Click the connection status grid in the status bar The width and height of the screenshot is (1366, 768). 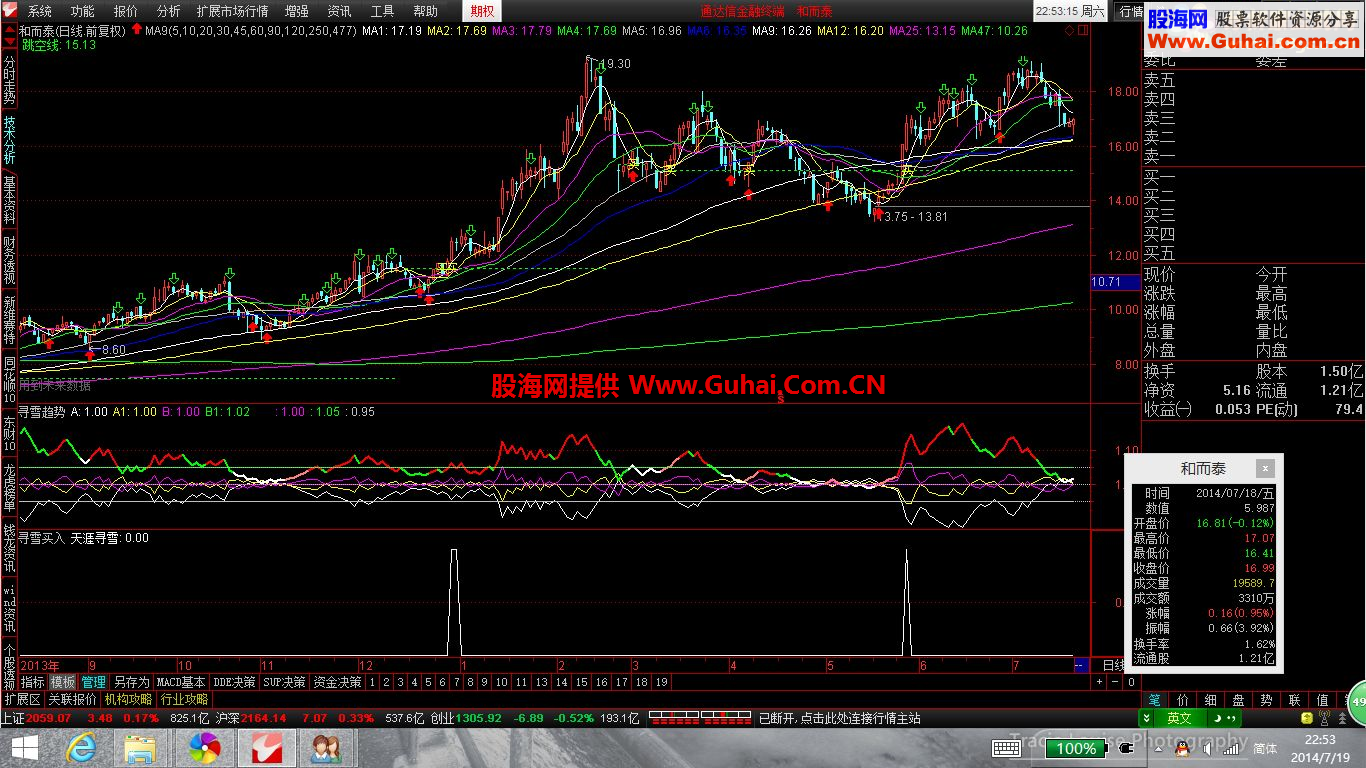[x=698, y=718]
